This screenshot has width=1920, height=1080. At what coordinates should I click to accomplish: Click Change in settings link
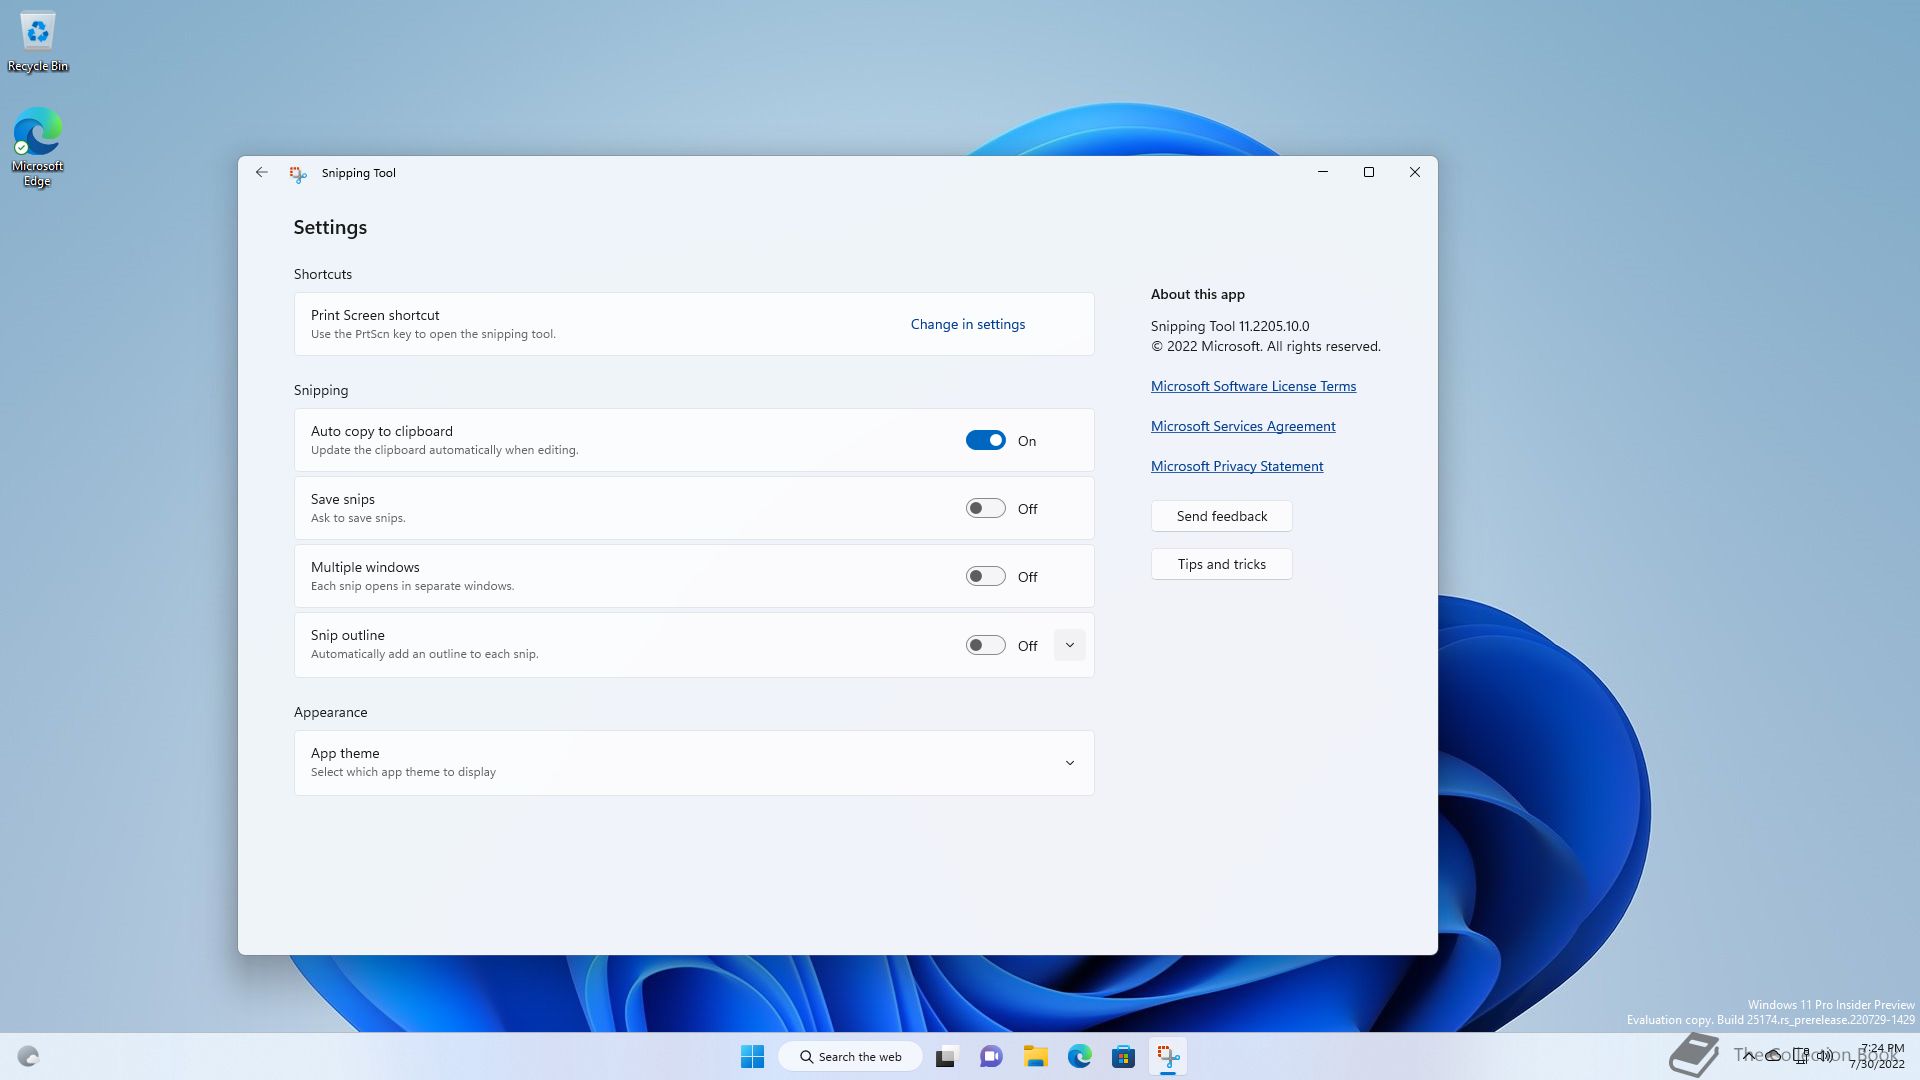pos(967,324)
